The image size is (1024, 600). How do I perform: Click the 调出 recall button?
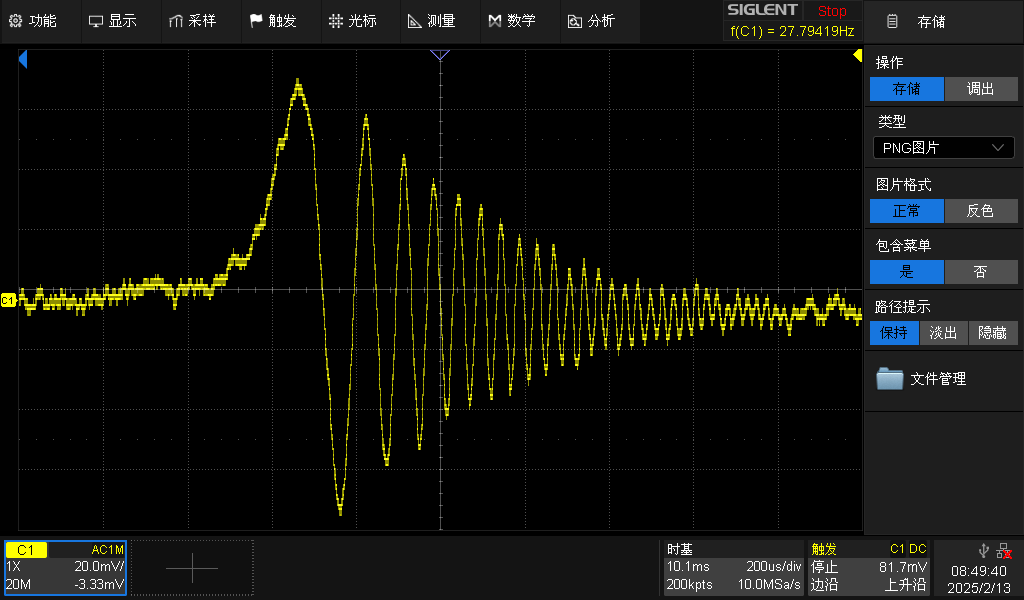(x=980, y=89)
